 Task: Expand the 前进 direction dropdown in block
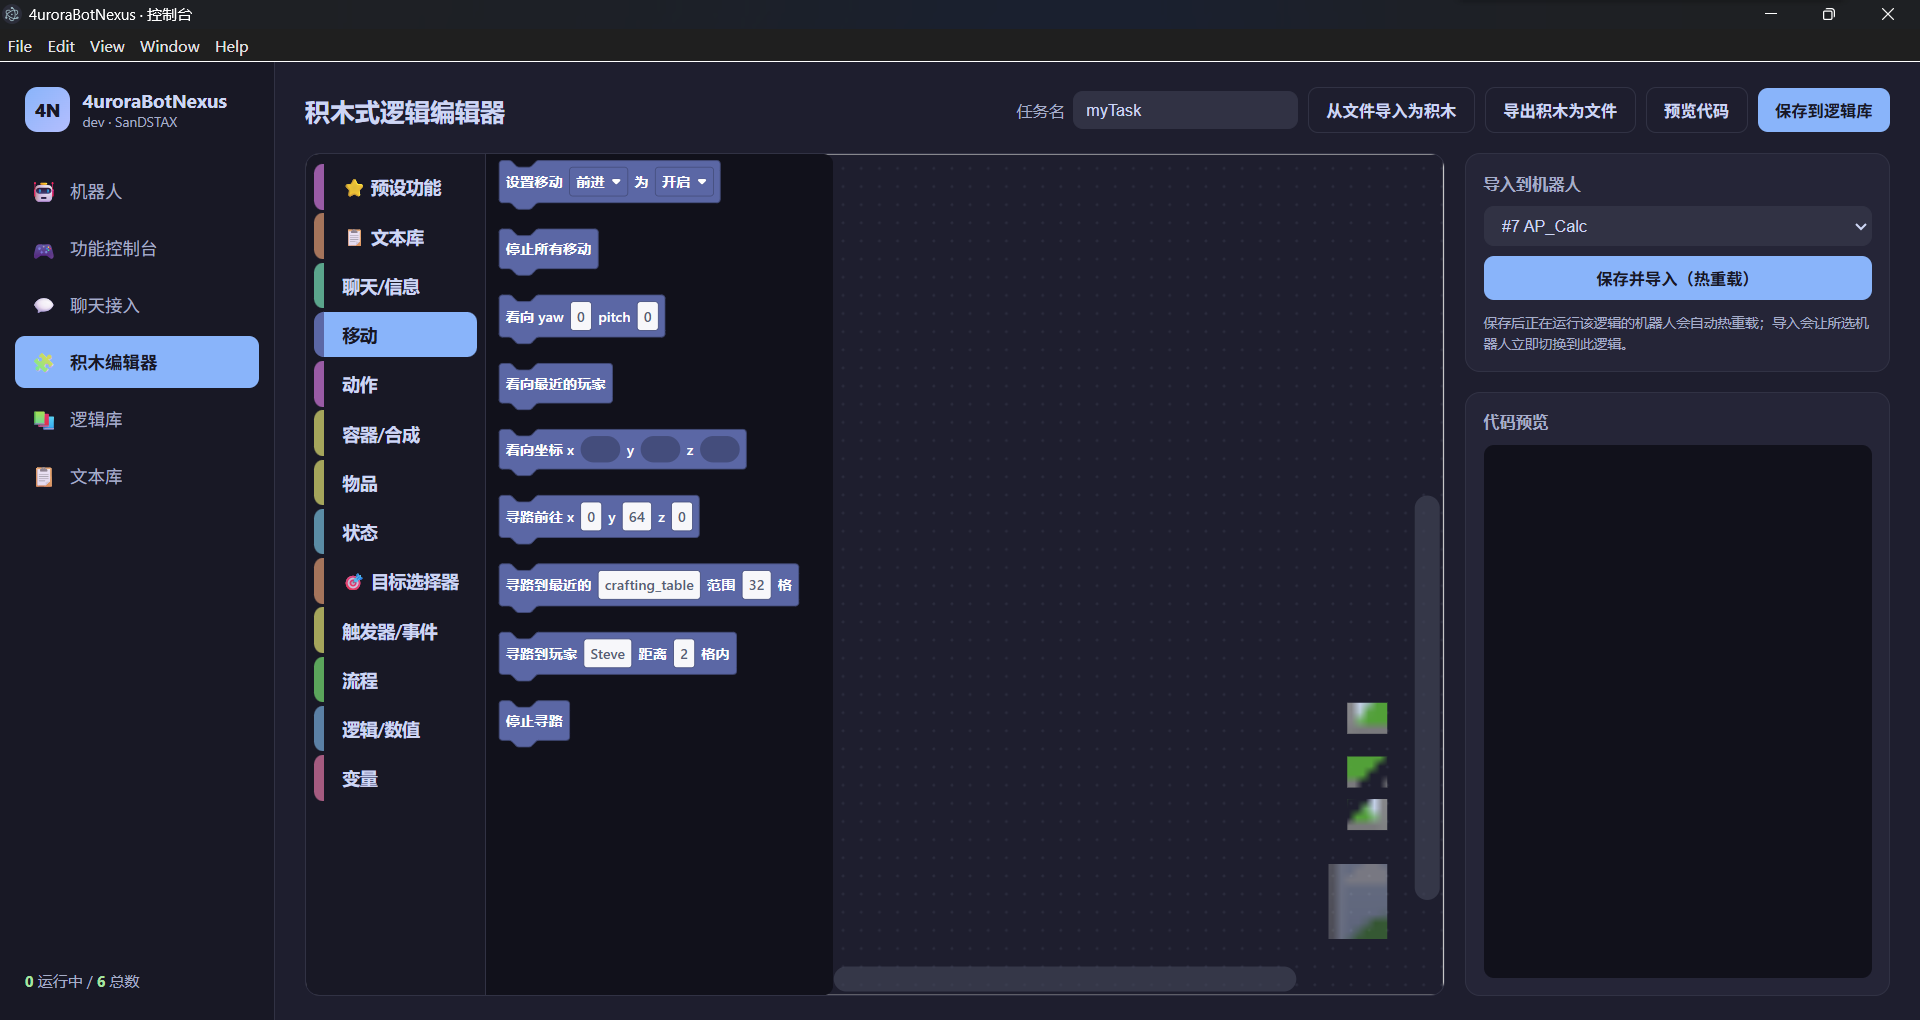click(x=598, y=182)
